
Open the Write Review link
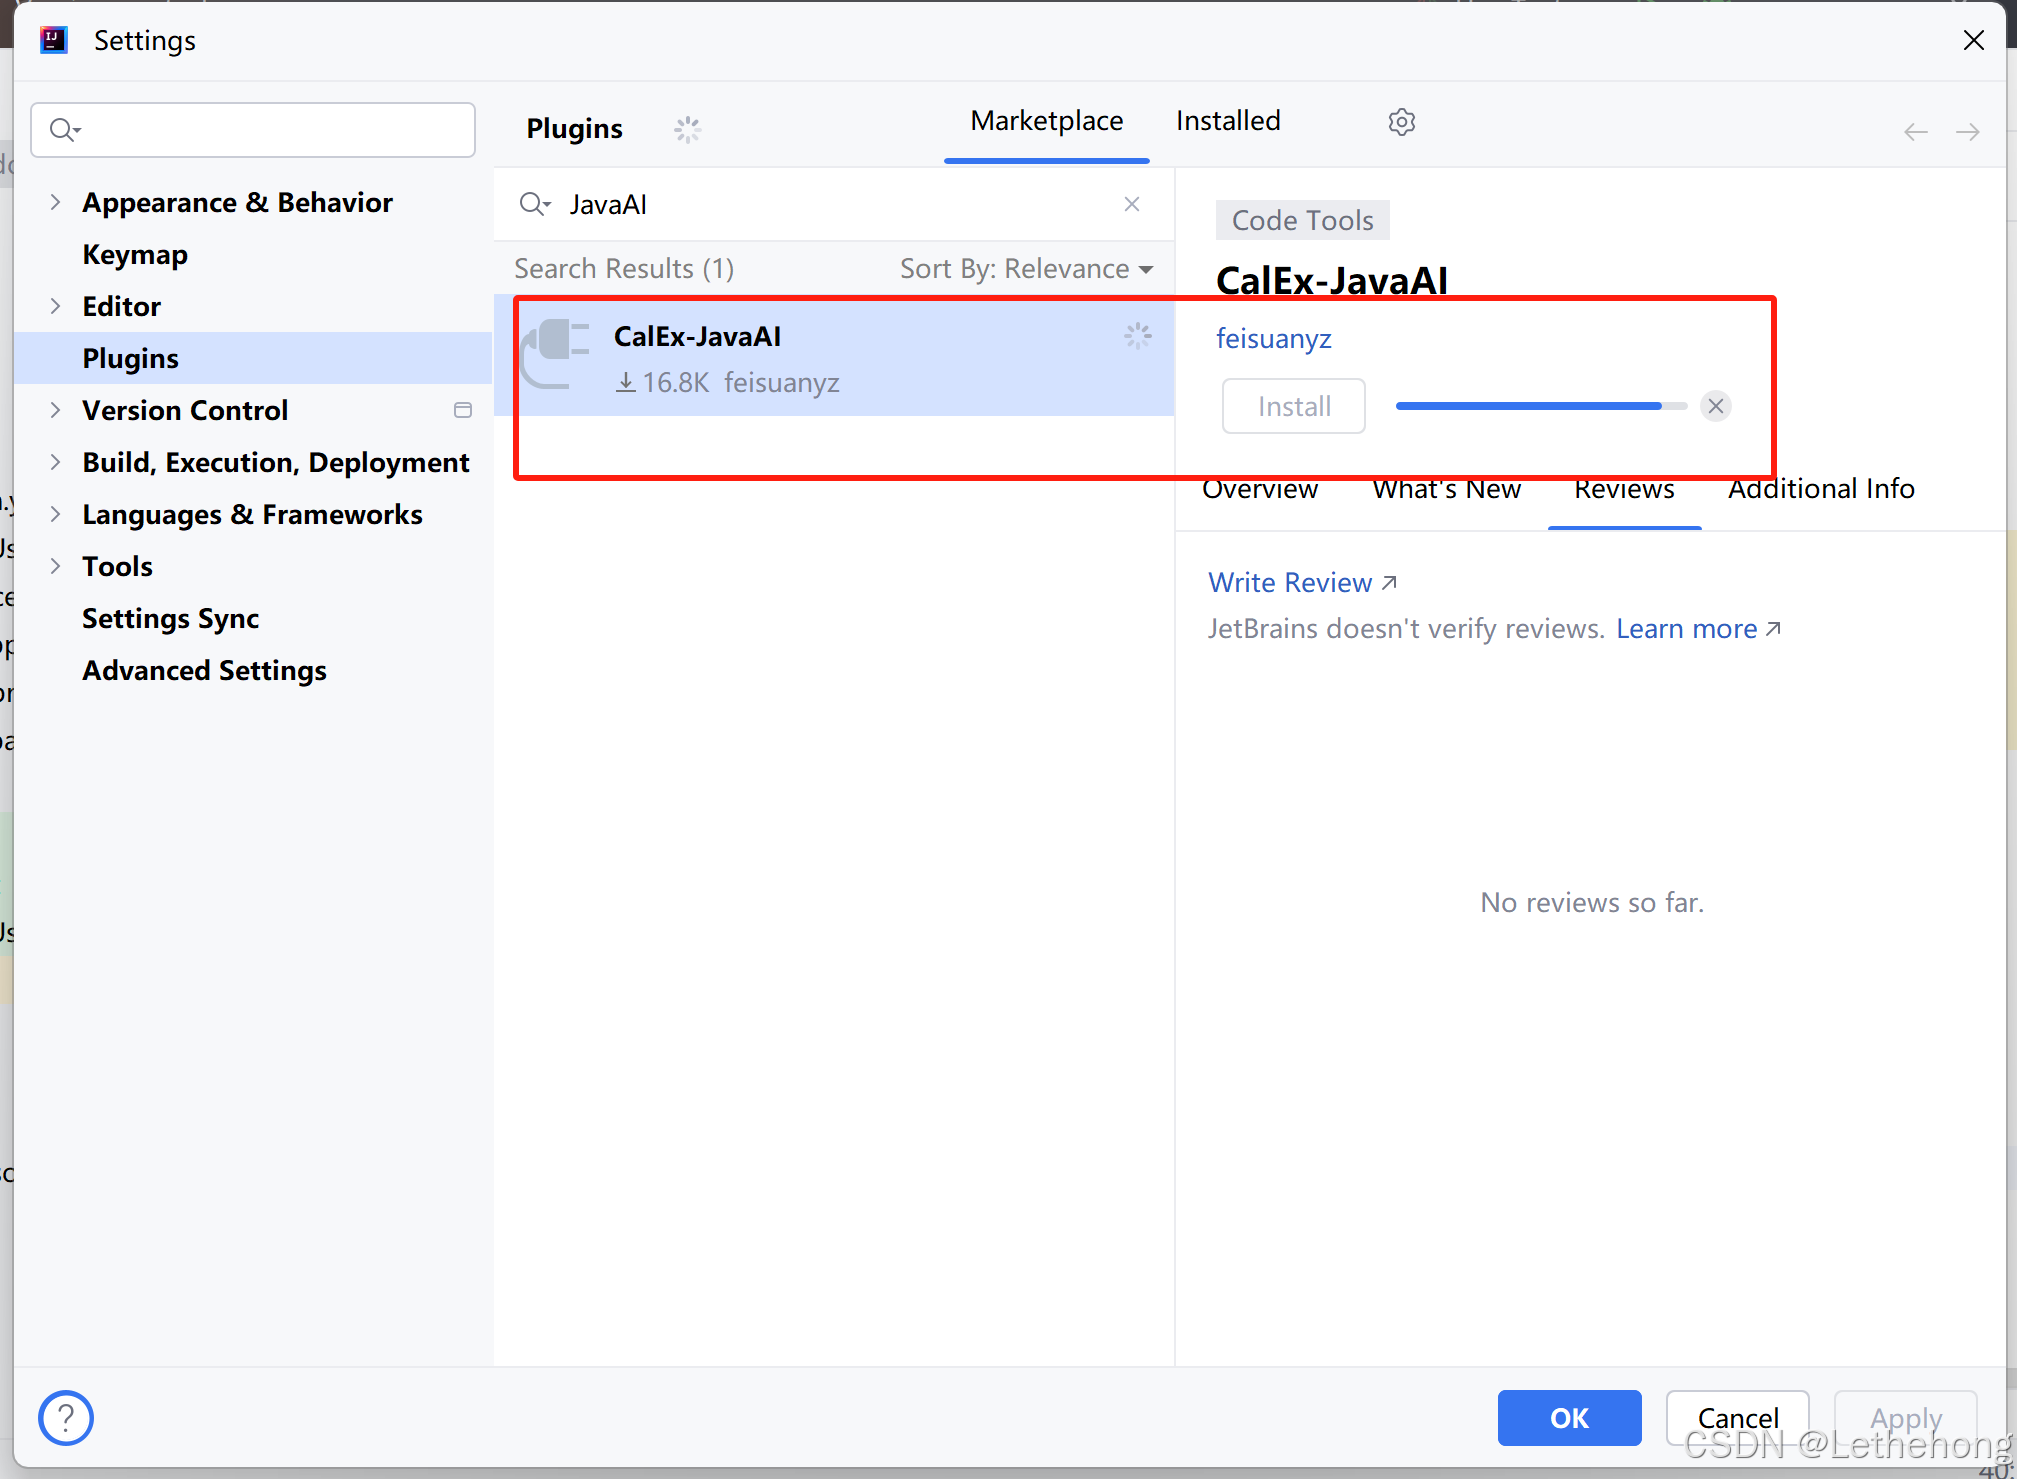[x=1302, y=583]
